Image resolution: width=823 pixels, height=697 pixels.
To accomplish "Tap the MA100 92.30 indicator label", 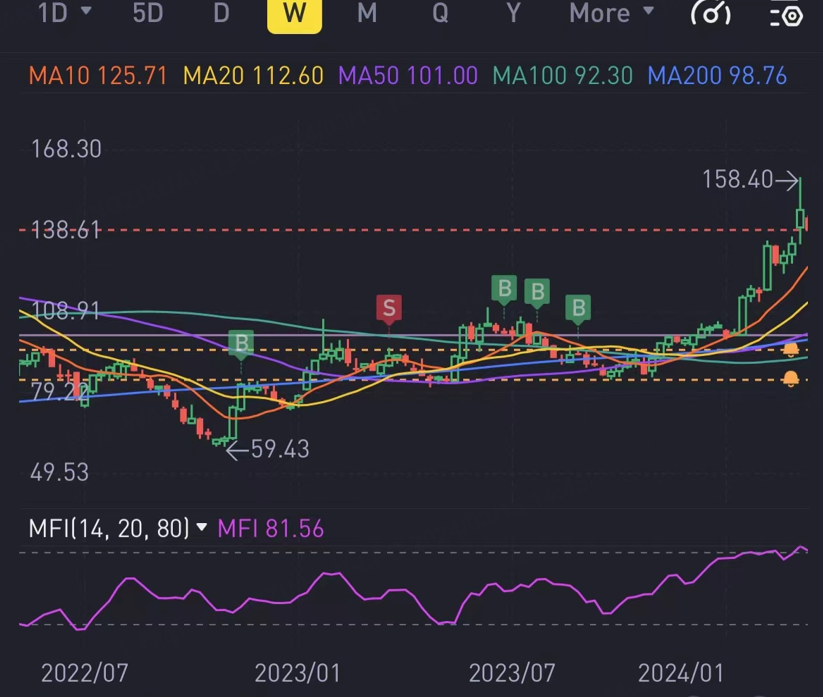I will click(563, 76).
